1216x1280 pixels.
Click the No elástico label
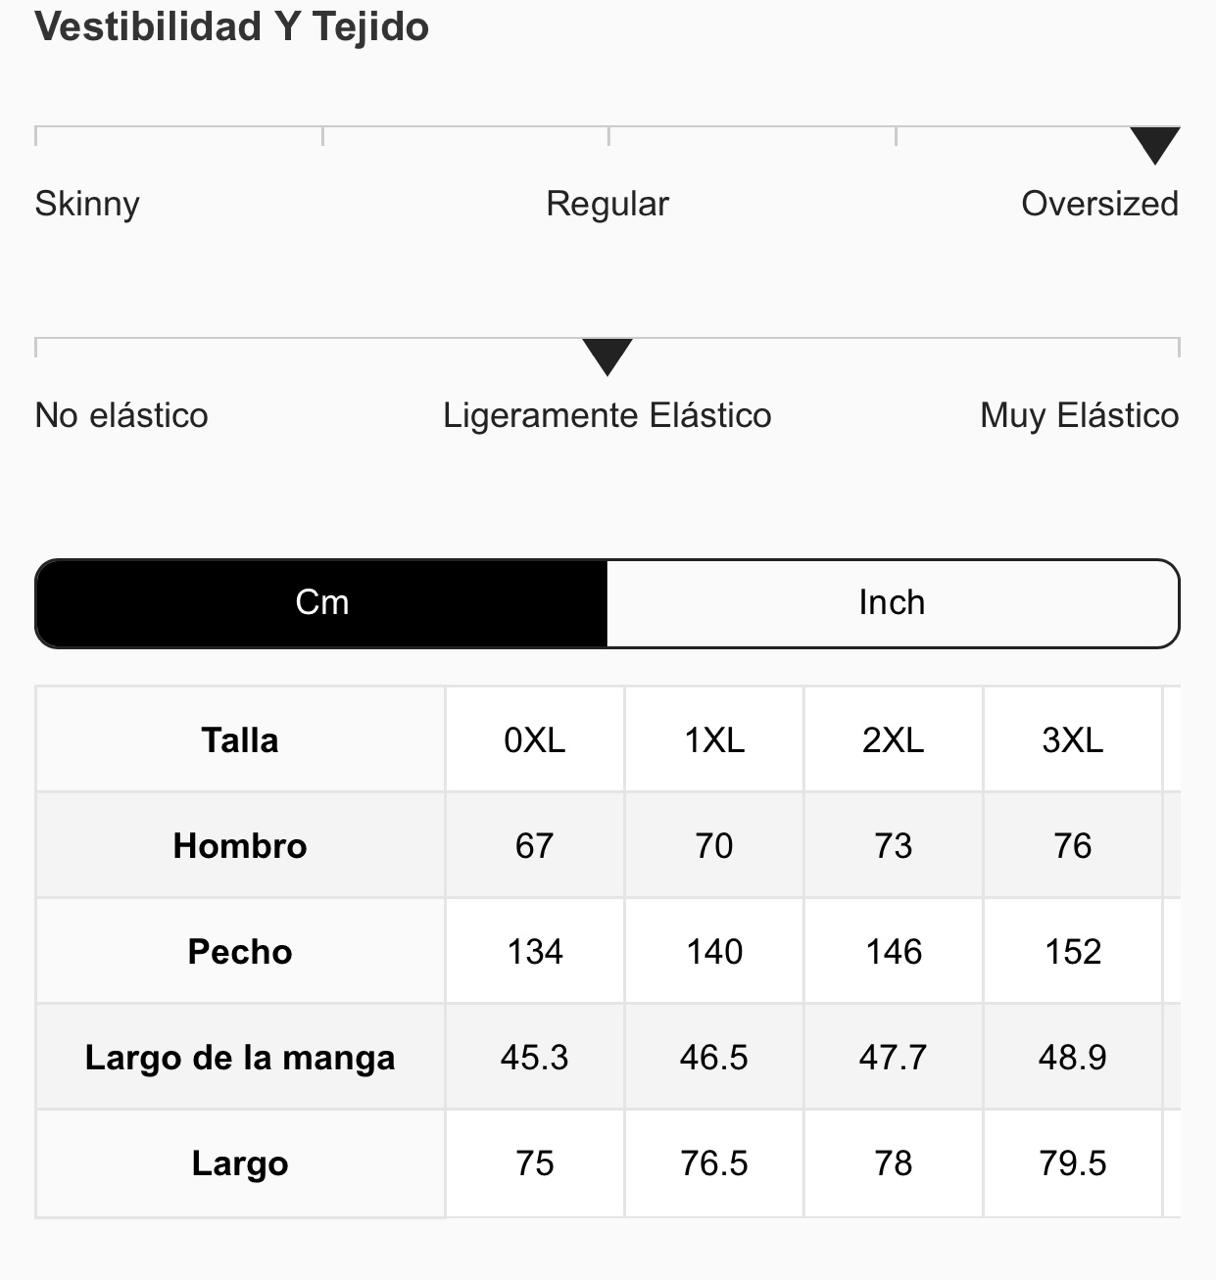(121, 415)
